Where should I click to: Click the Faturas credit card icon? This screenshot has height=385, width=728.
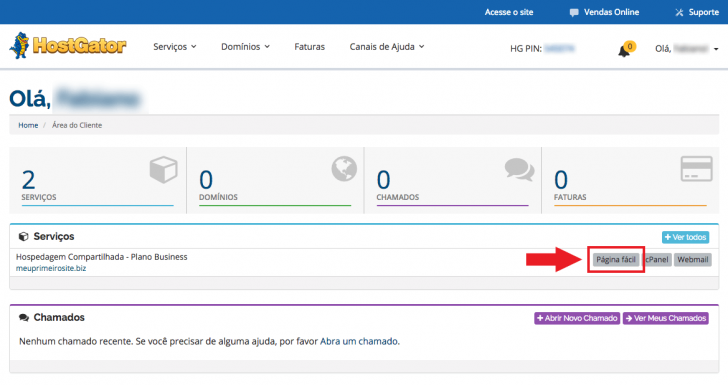pos(696,168)
